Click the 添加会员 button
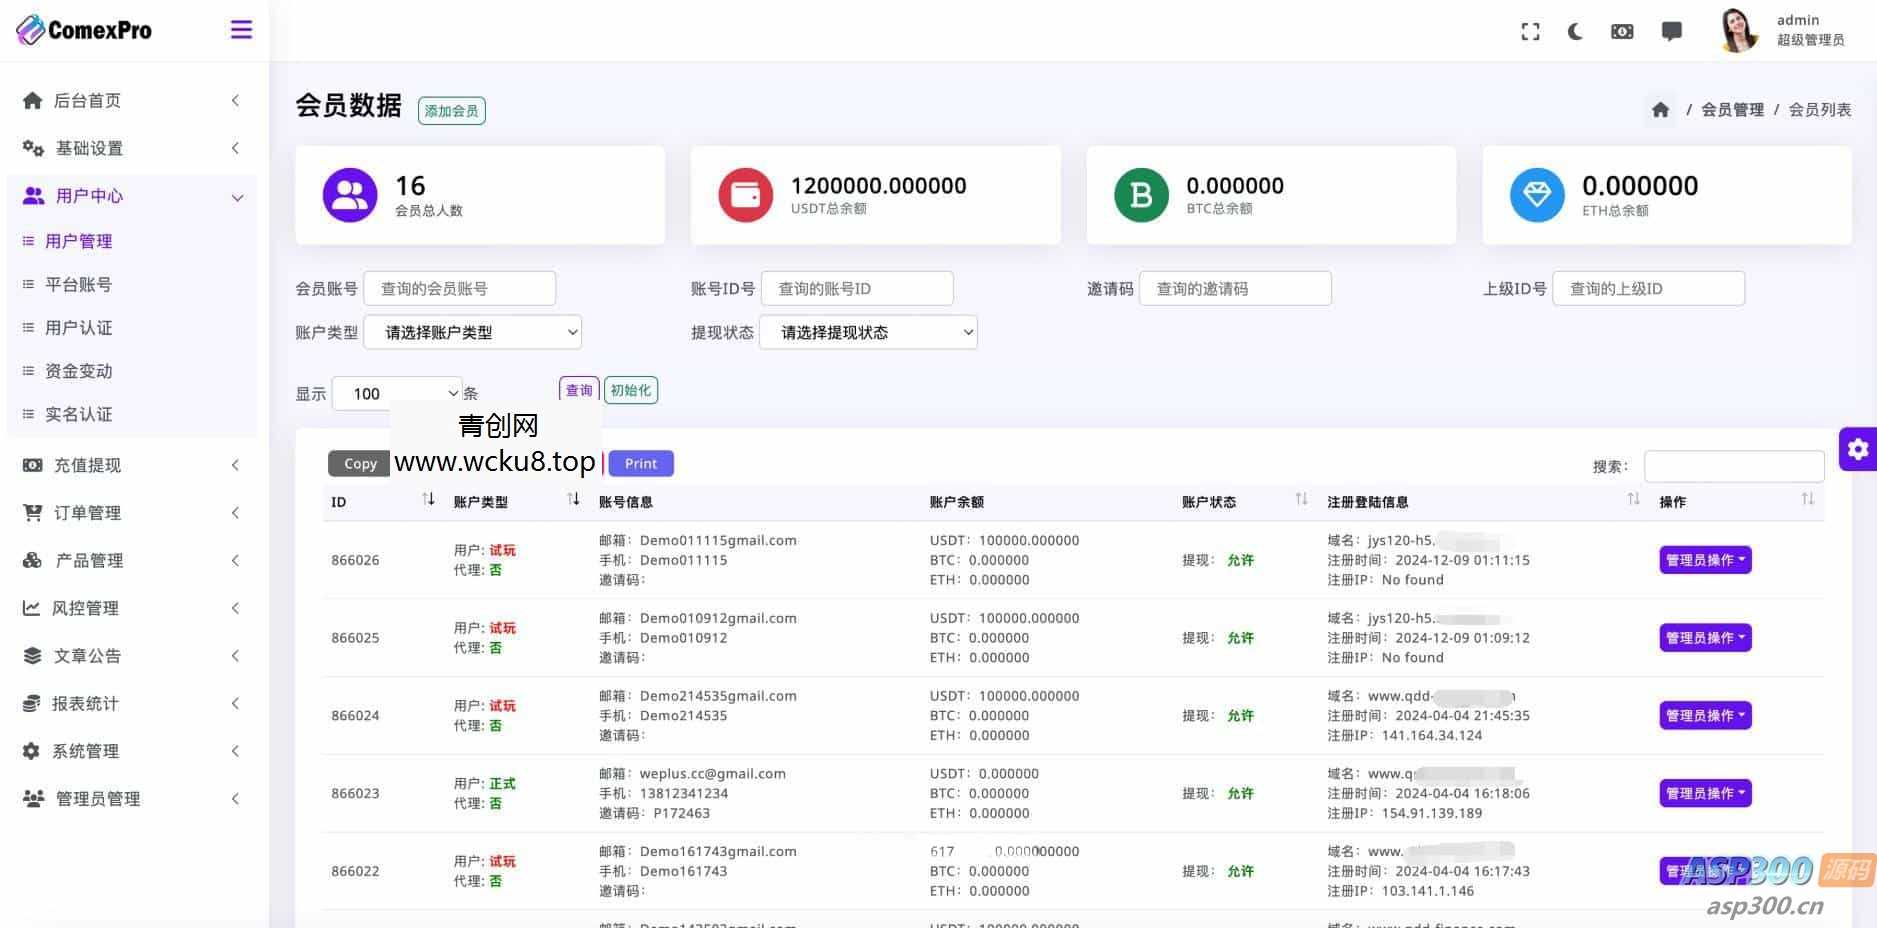Screen dimensions: 1877x928 point(451,110)
